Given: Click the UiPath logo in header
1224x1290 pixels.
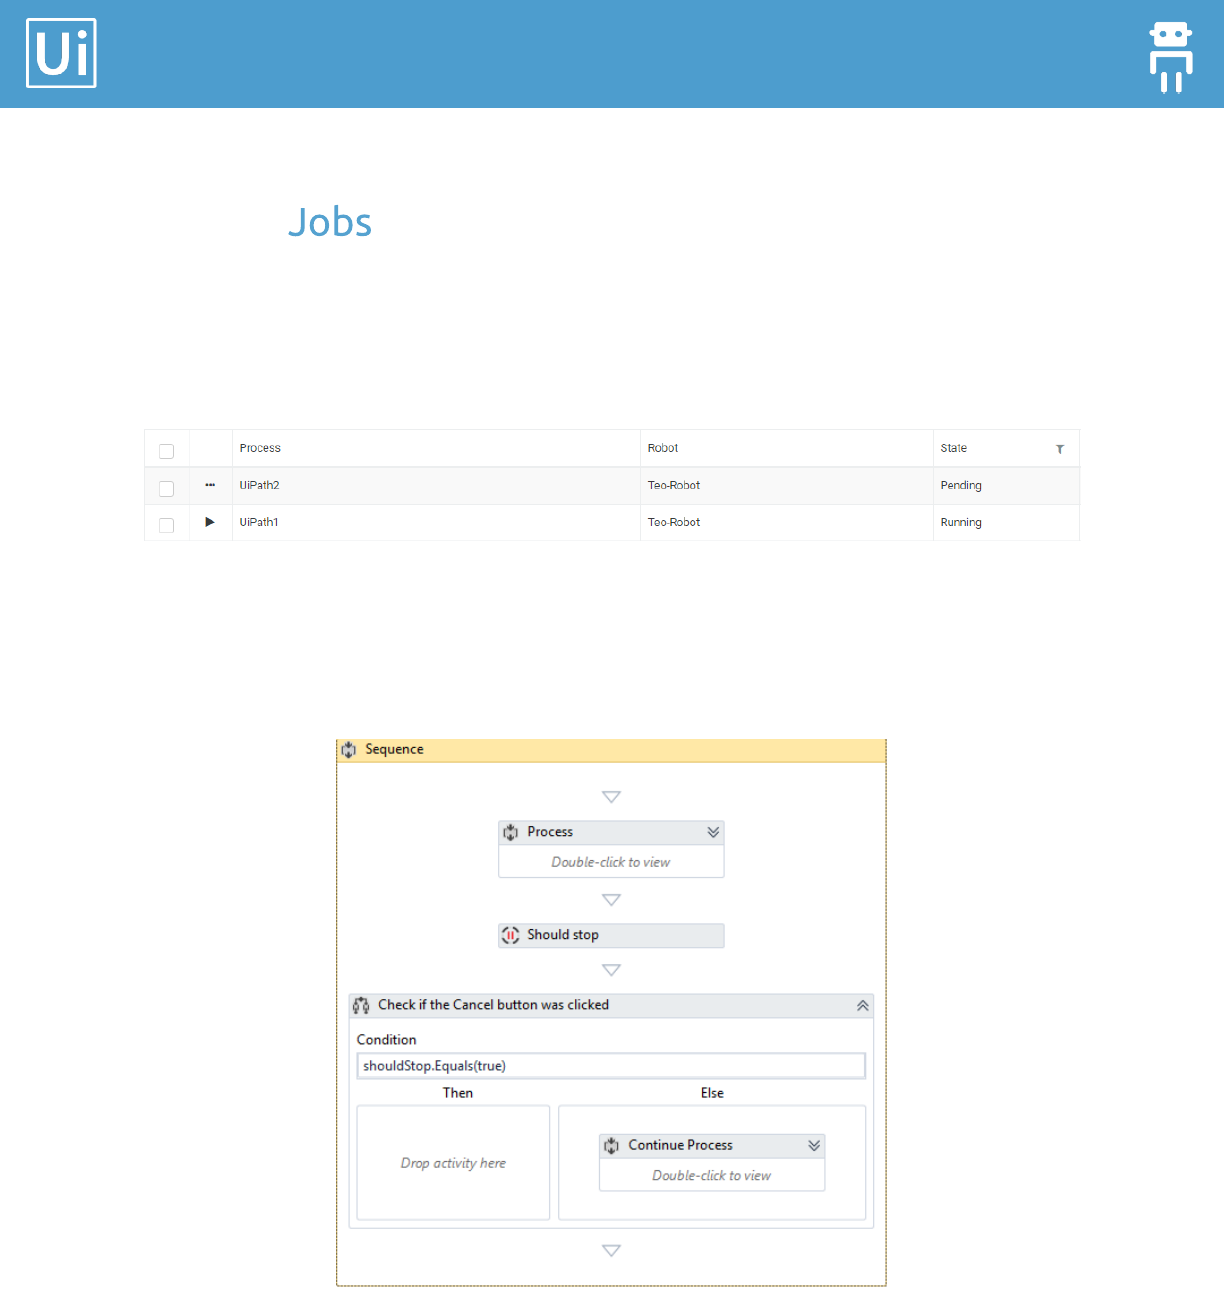Looking at the screenshot, I should coord(61,53).
